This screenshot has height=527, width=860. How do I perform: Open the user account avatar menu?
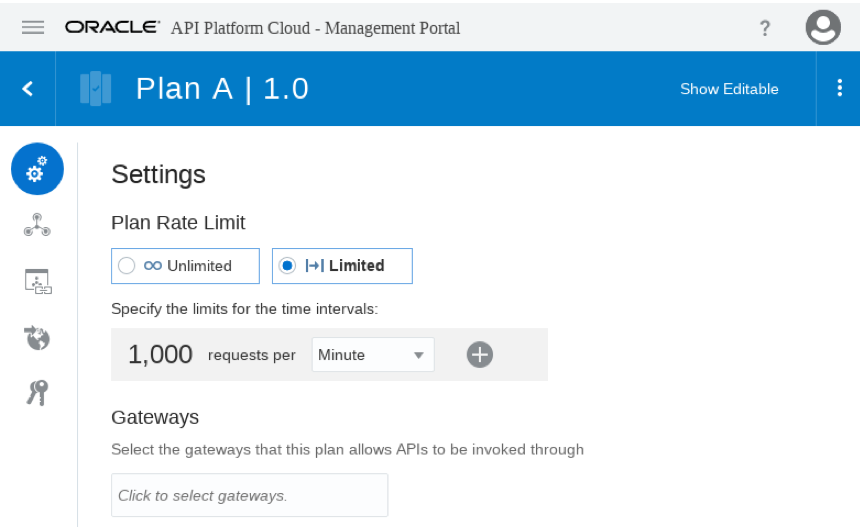point(823,27)
